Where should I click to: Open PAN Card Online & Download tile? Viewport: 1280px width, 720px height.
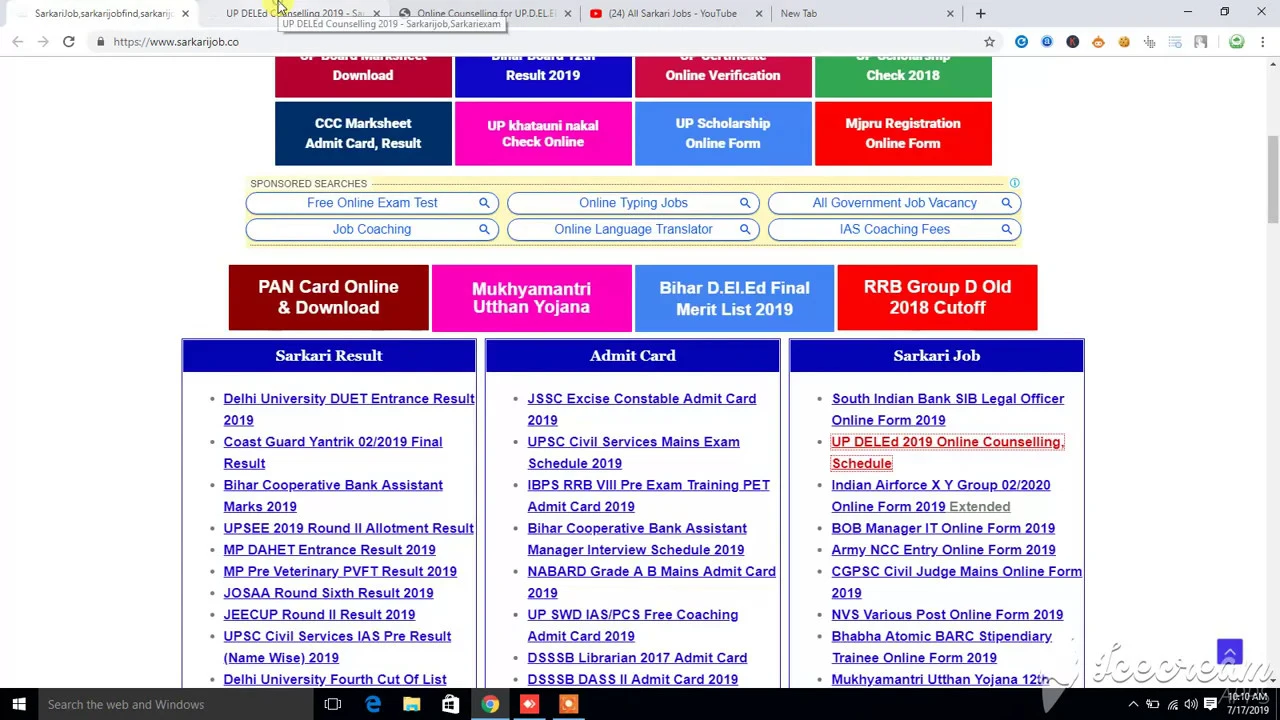(x=328, y=297)
